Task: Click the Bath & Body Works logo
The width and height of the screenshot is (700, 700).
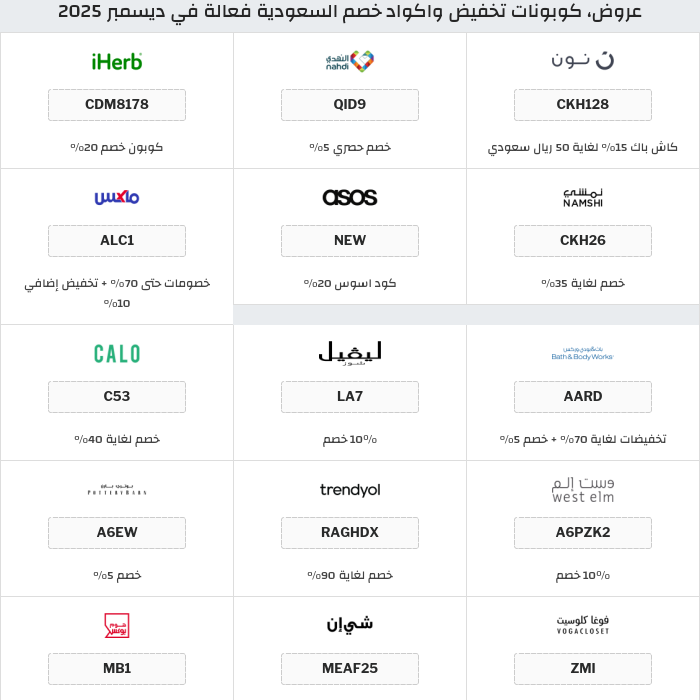Action: (x=582, y=354)
